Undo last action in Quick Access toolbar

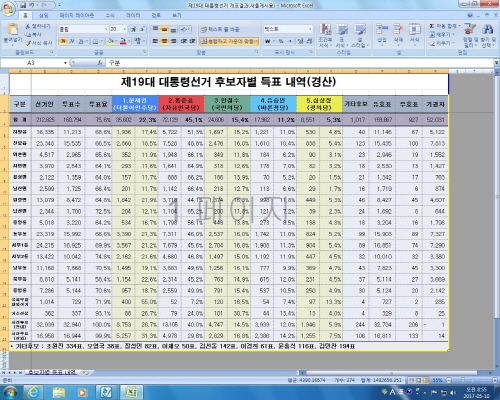pos(32,5)
